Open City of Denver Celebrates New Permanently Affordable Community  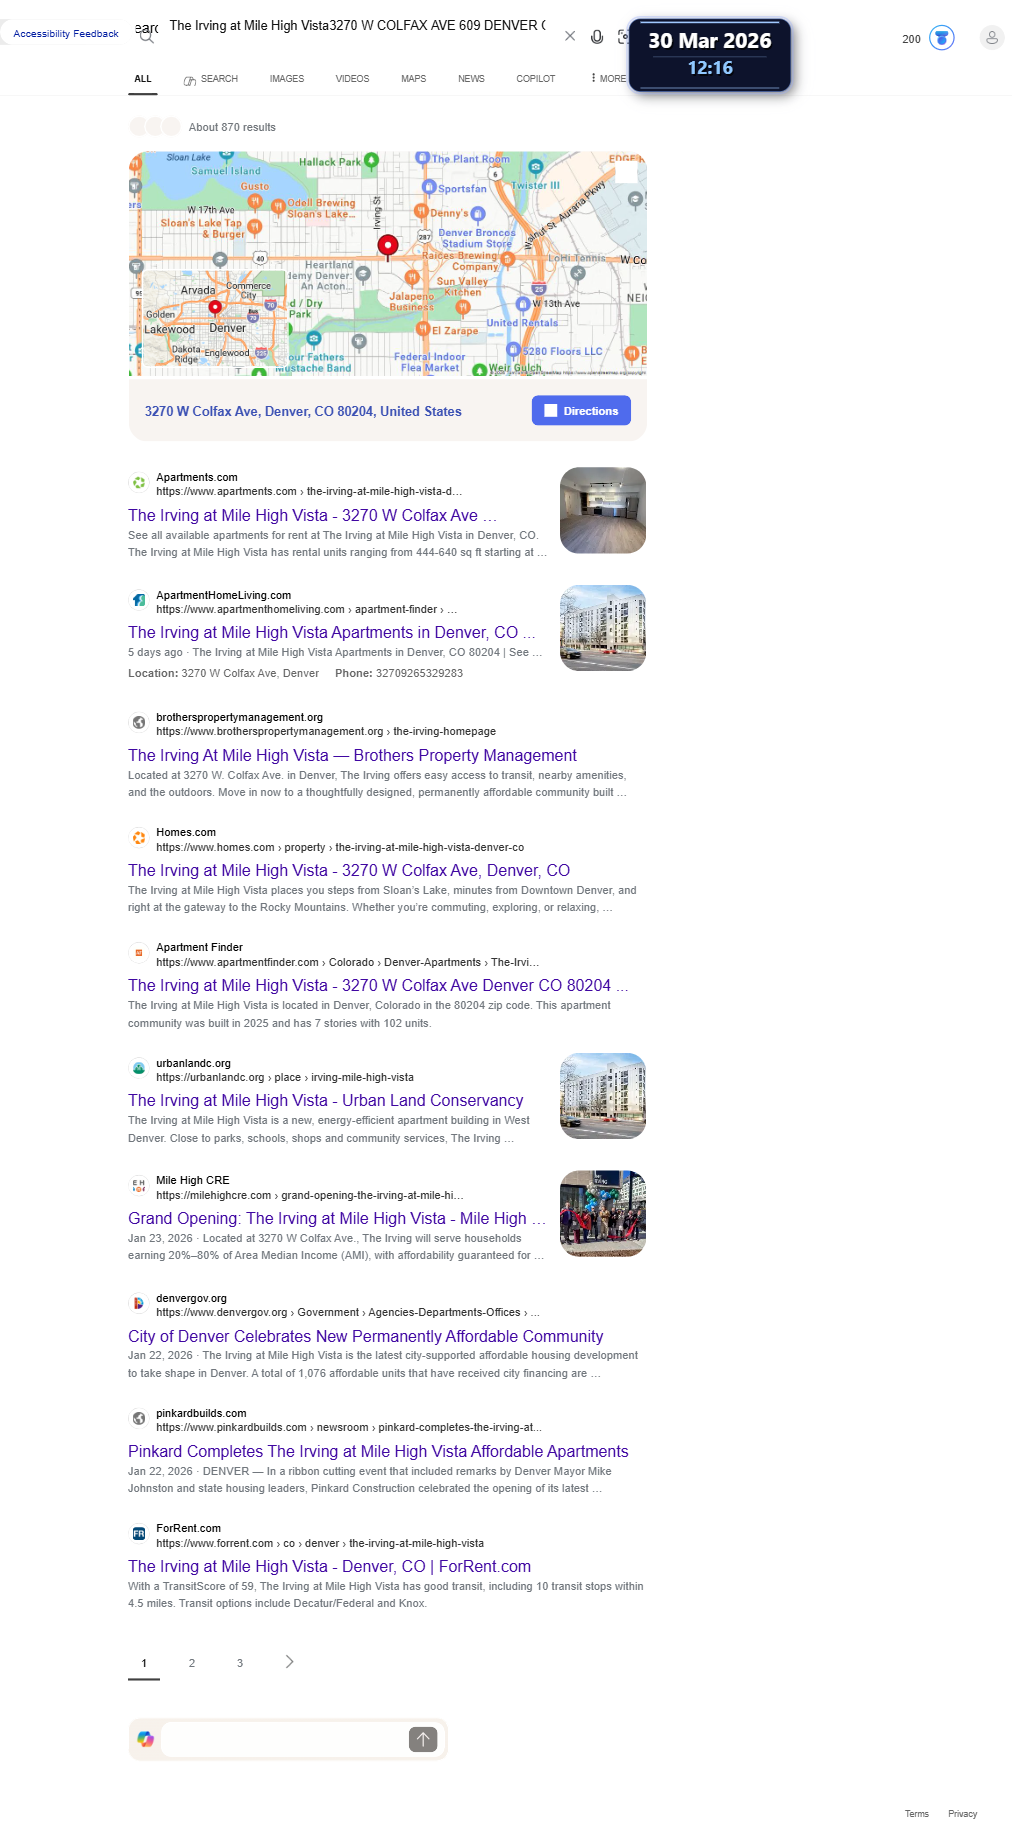pyautogui.click(x=366, y=1336)
